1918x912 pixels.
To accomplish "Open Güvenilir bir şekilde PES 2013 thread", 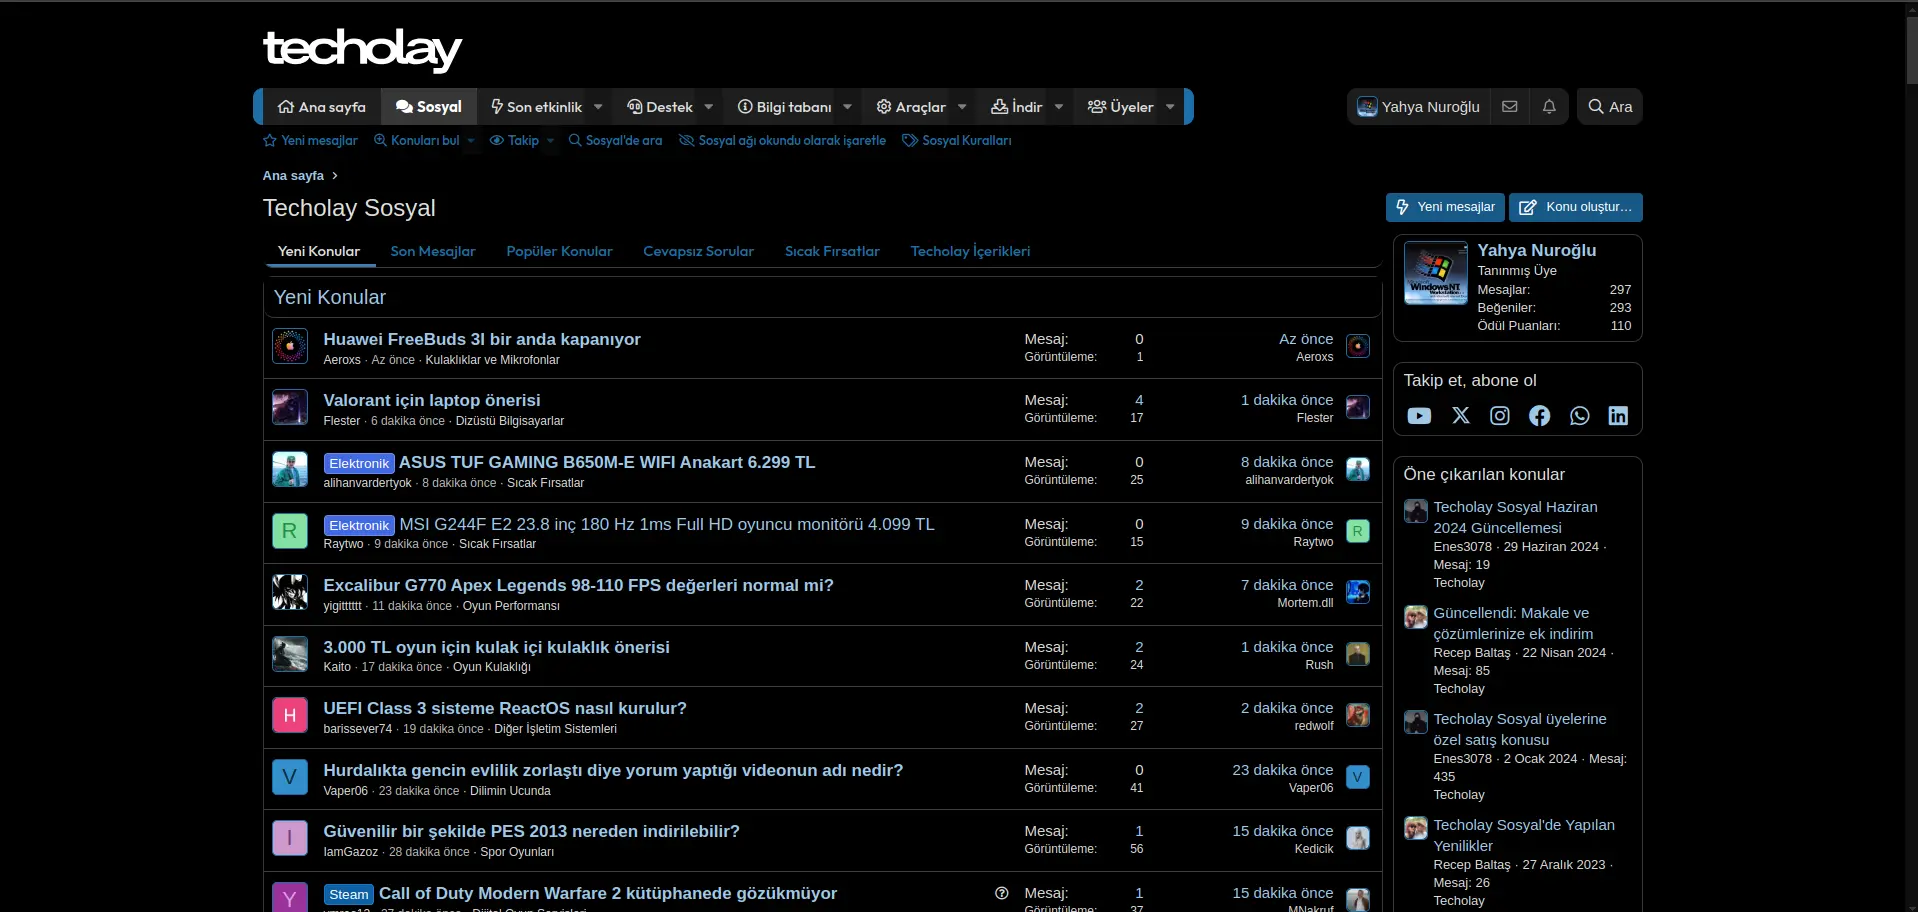I will (x=531, y=831).
